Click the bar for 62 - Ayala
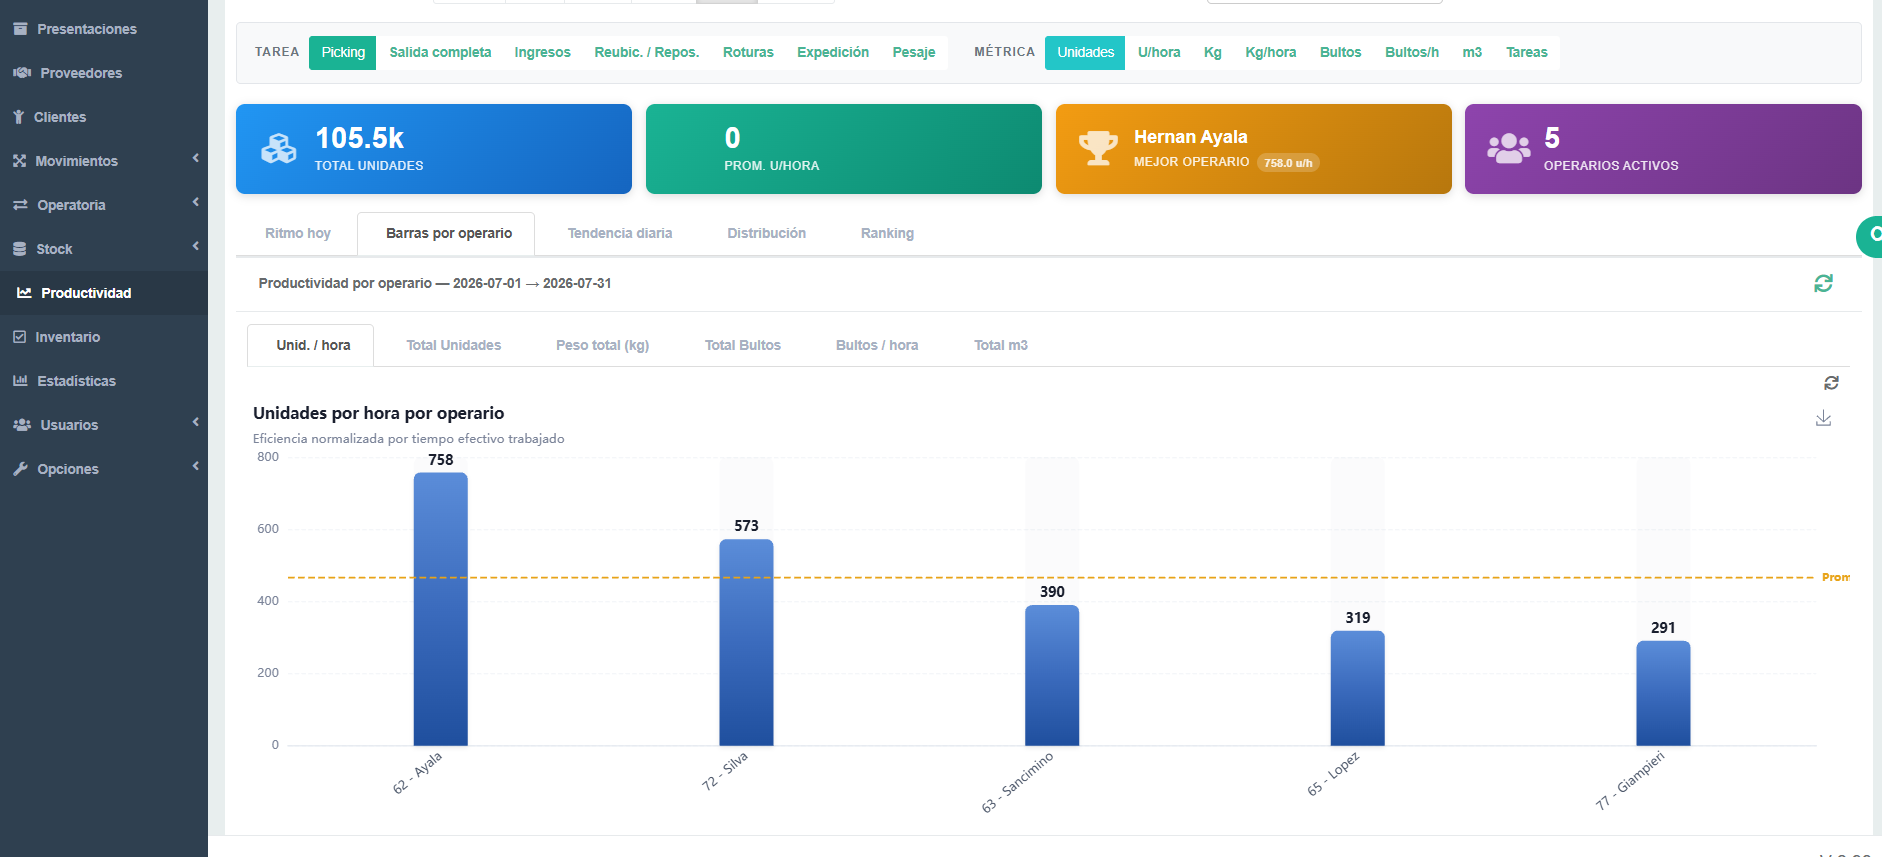Image resolution: width=1882 pixels, height=857 pixels. click(x=441, y=609)
